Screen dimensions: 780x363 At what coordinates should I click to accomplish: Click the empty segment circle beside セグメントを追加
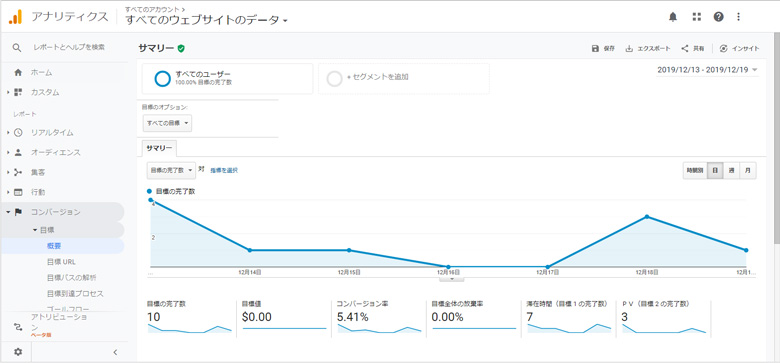pos(335,79)
